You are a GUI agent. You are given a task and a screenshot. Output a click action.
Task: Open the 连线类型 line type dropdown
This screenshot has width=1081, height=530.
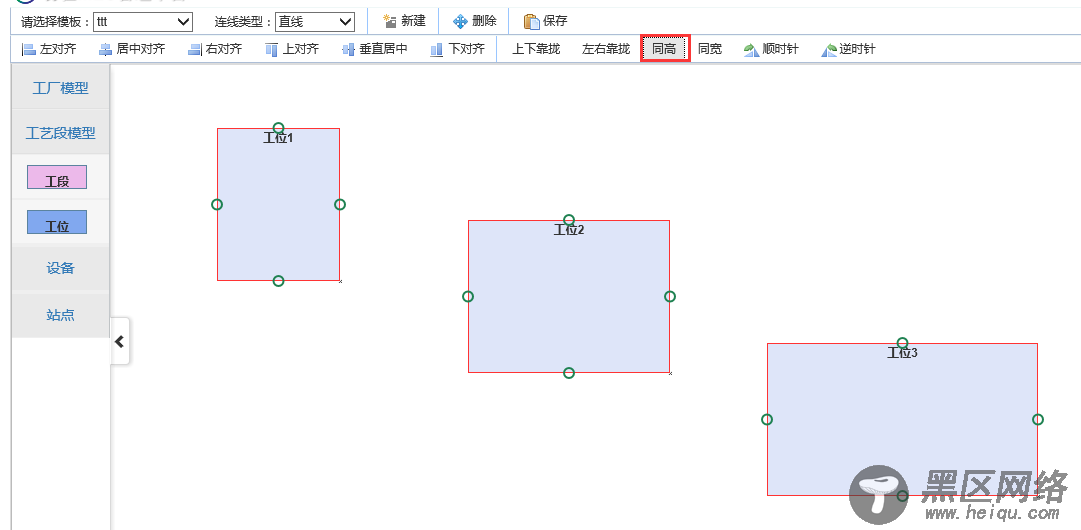pyautogui.click(x=315, y=22)
